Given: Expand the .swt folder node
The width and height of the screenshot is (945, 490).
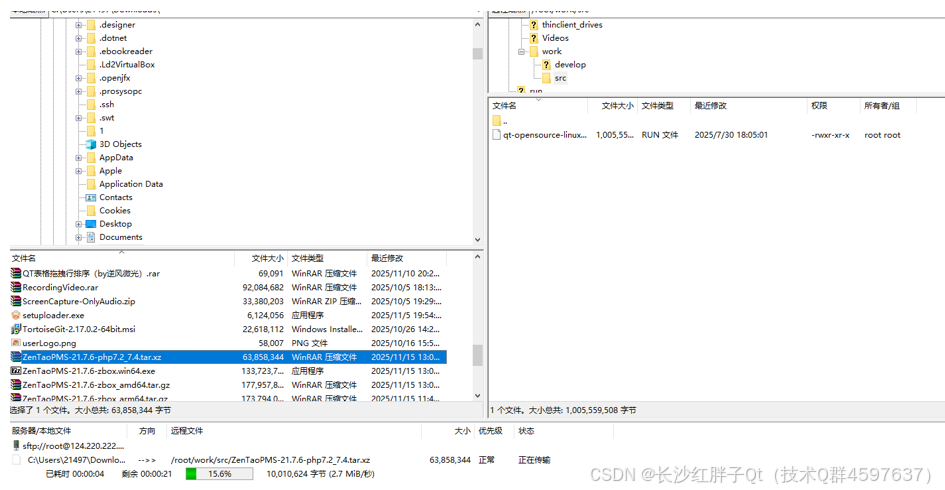Looking at the screenshot, I should 78,118.
